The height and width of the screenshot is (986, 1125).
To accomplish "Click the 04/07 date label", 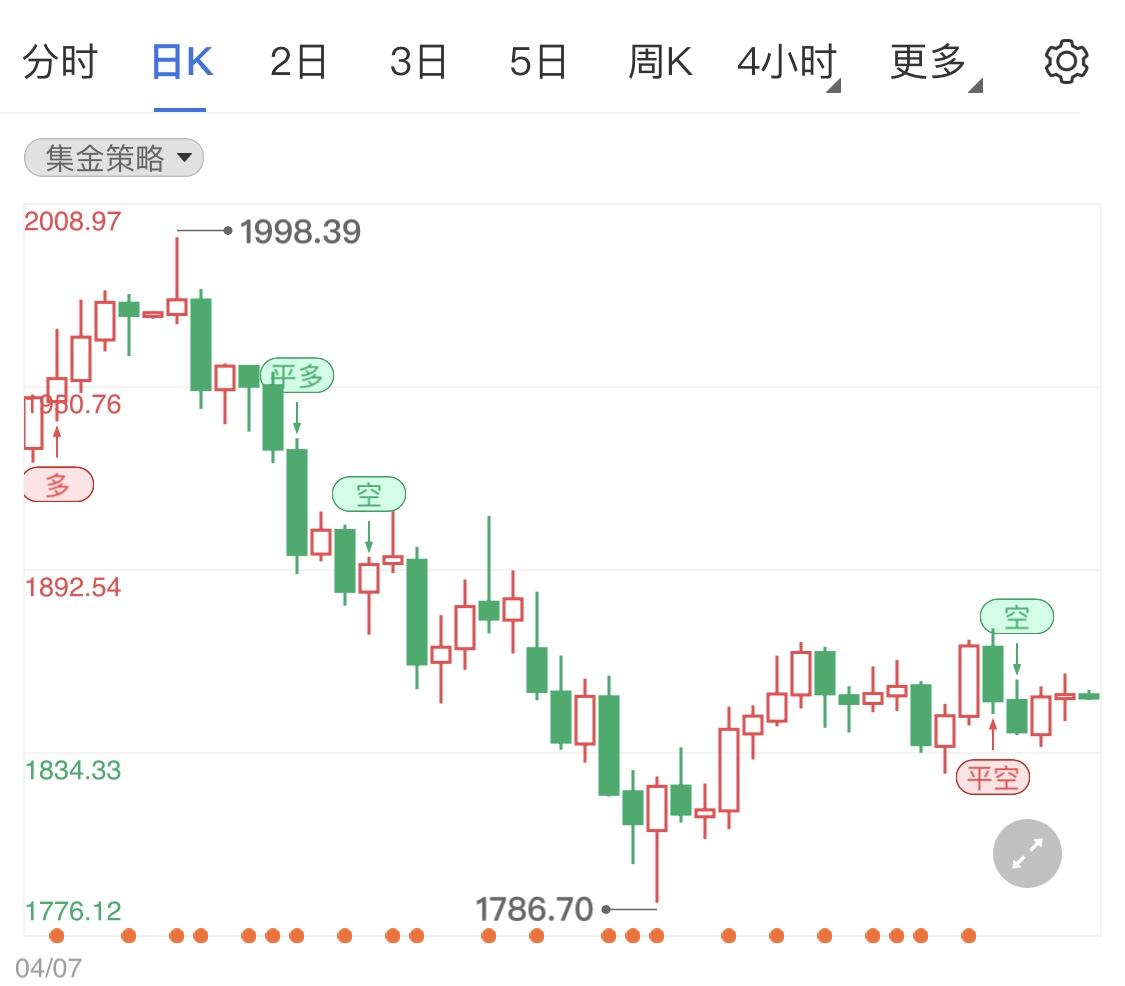I will click(48, 967).
